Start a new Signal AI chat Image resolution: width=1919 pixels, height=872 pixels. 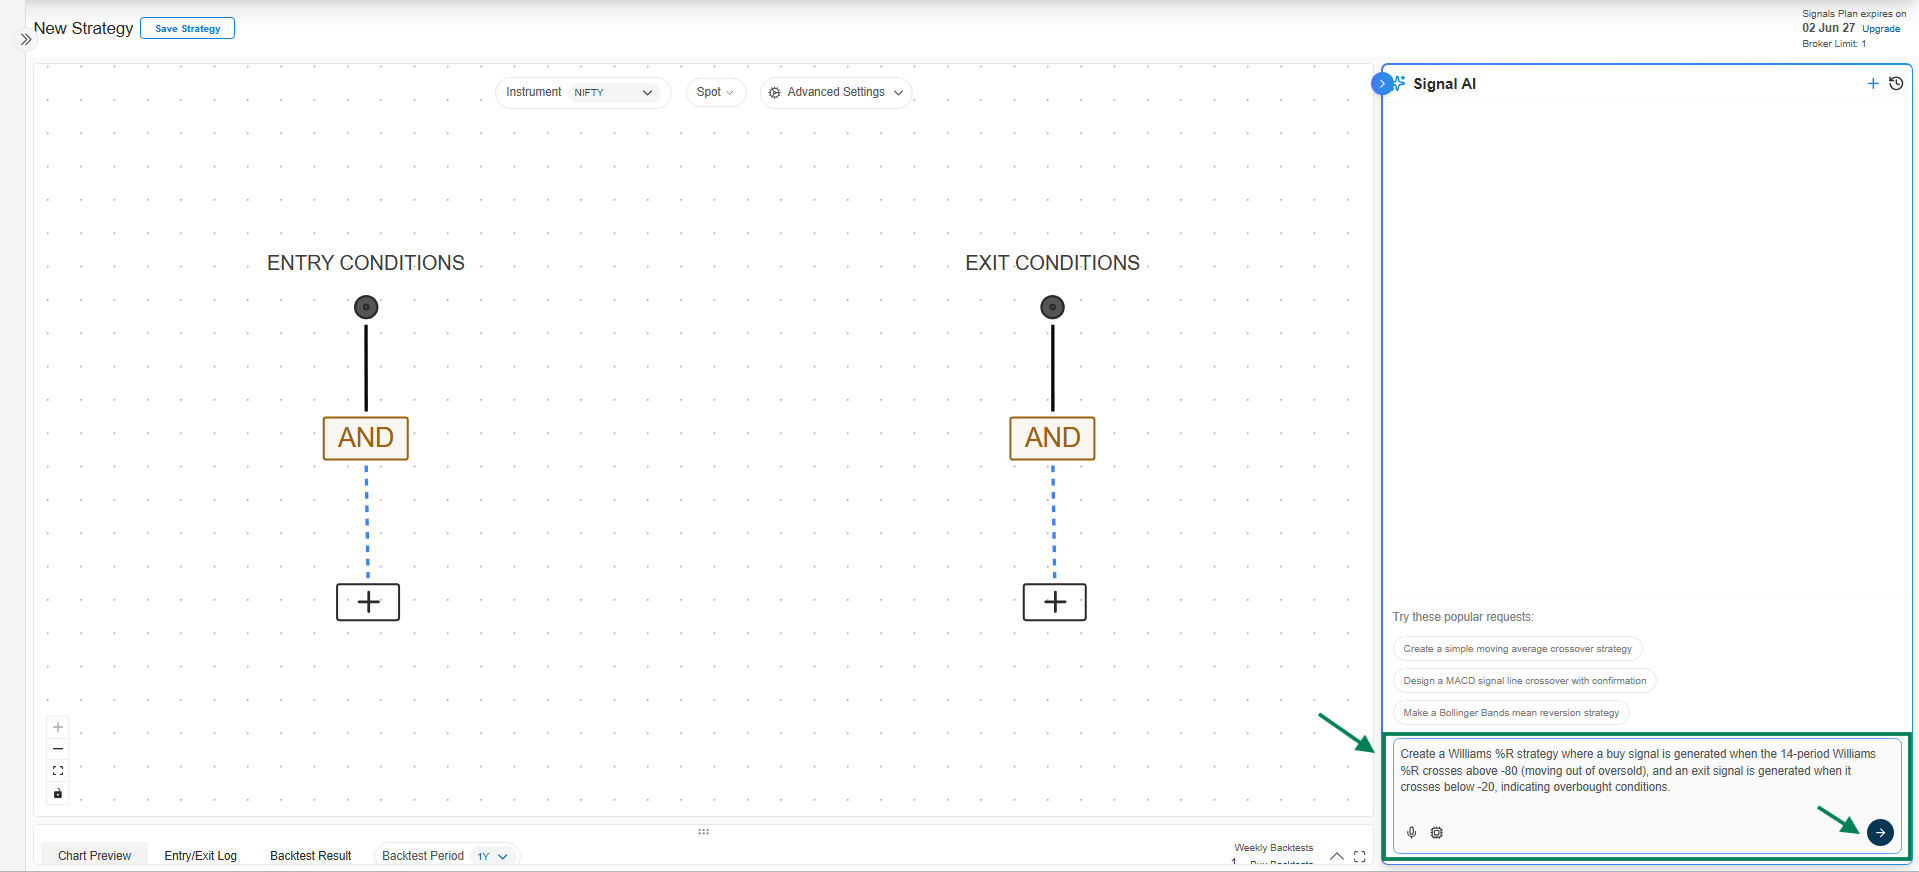1873,84
